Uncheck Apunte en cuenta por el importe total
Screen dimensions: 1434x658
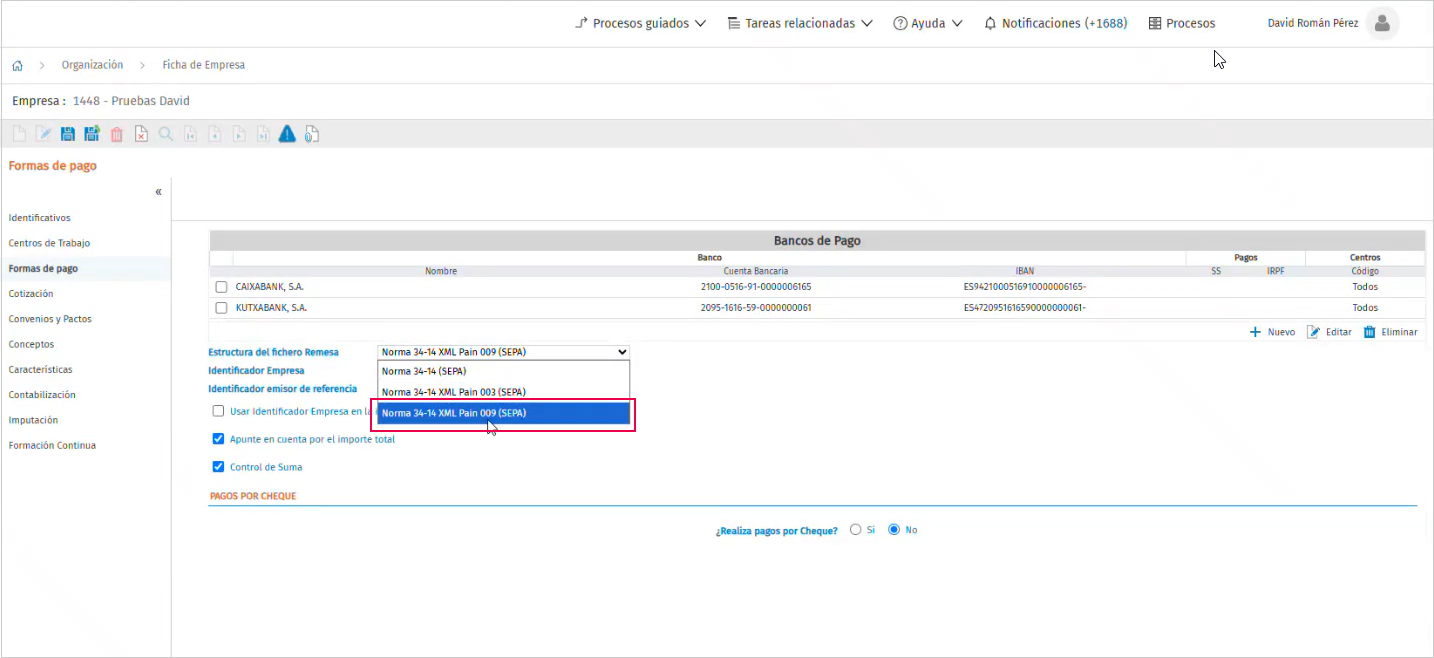point(218,439)
